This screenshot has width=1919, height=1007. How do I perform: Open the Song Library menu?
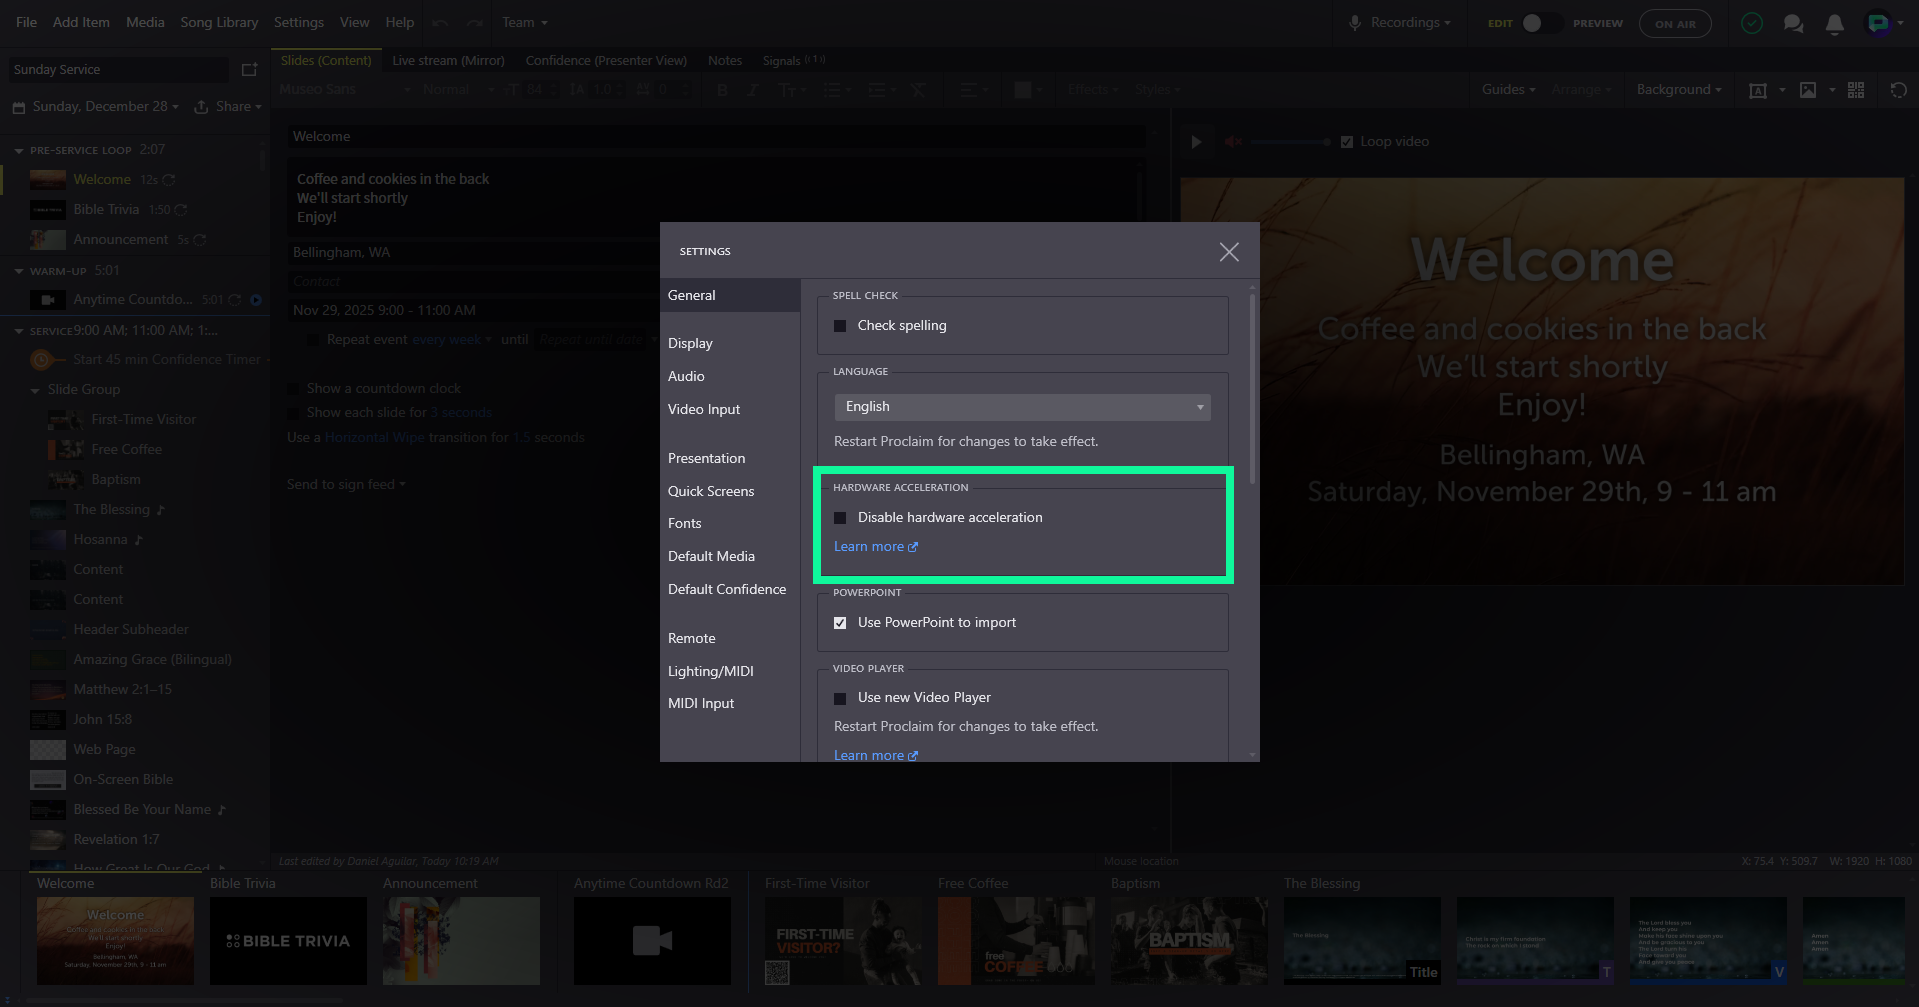point(219,23)
